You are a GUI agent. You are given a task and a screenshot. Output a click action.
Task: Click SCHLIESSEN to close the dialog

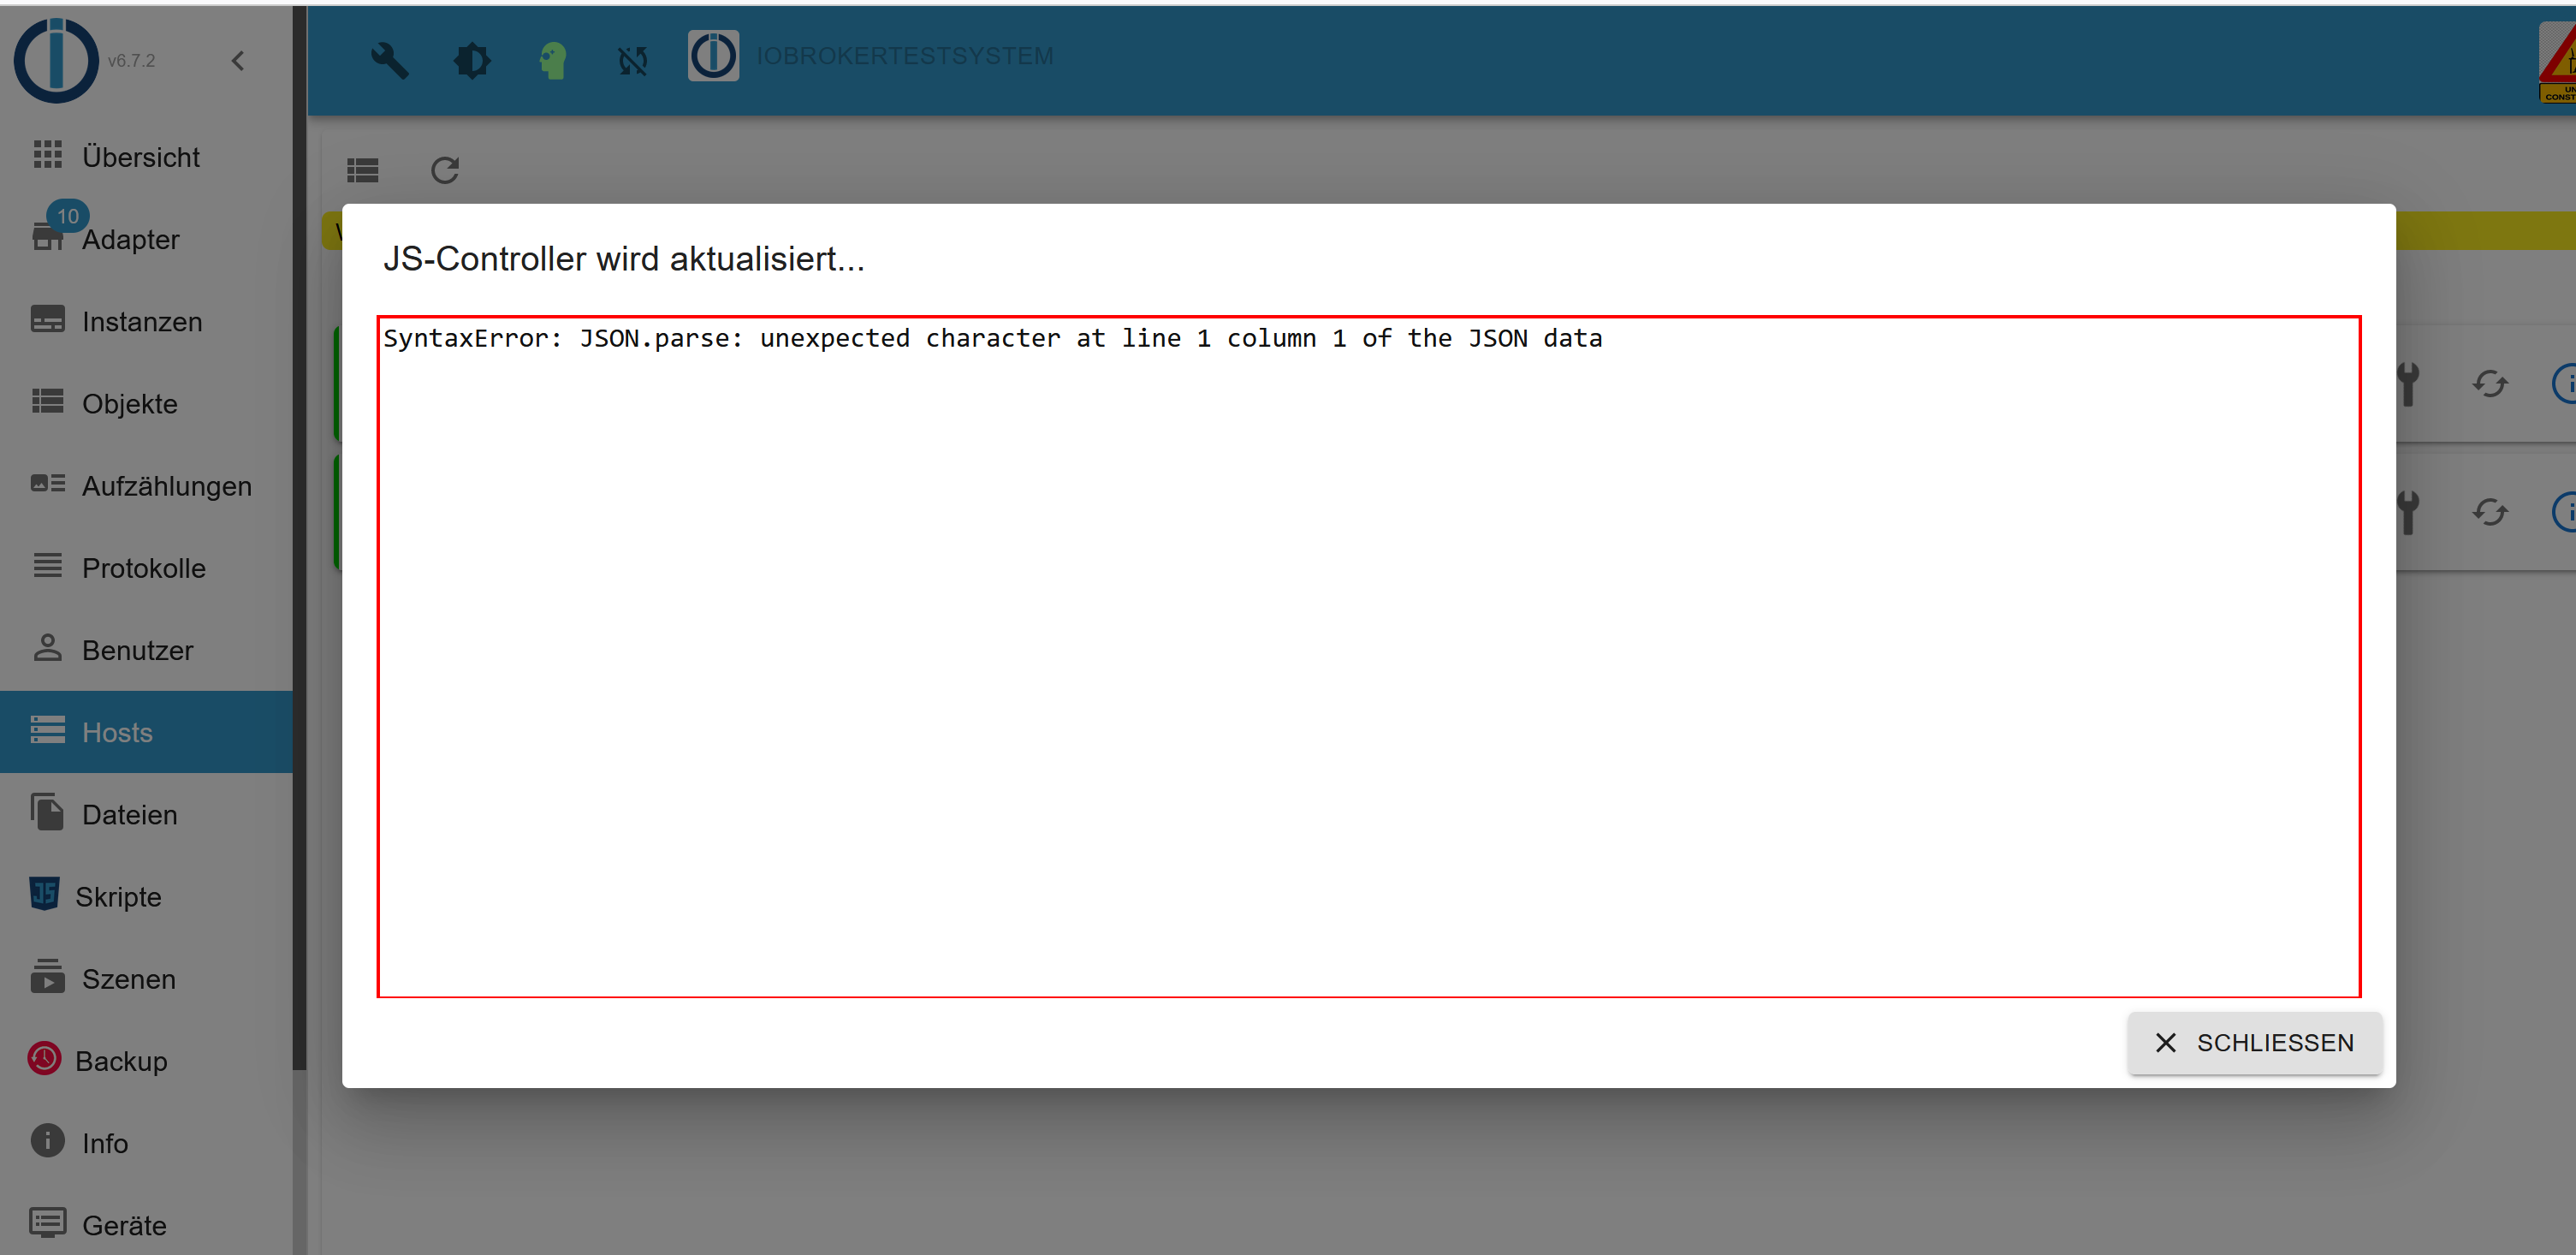(x=2254, y=1043)
